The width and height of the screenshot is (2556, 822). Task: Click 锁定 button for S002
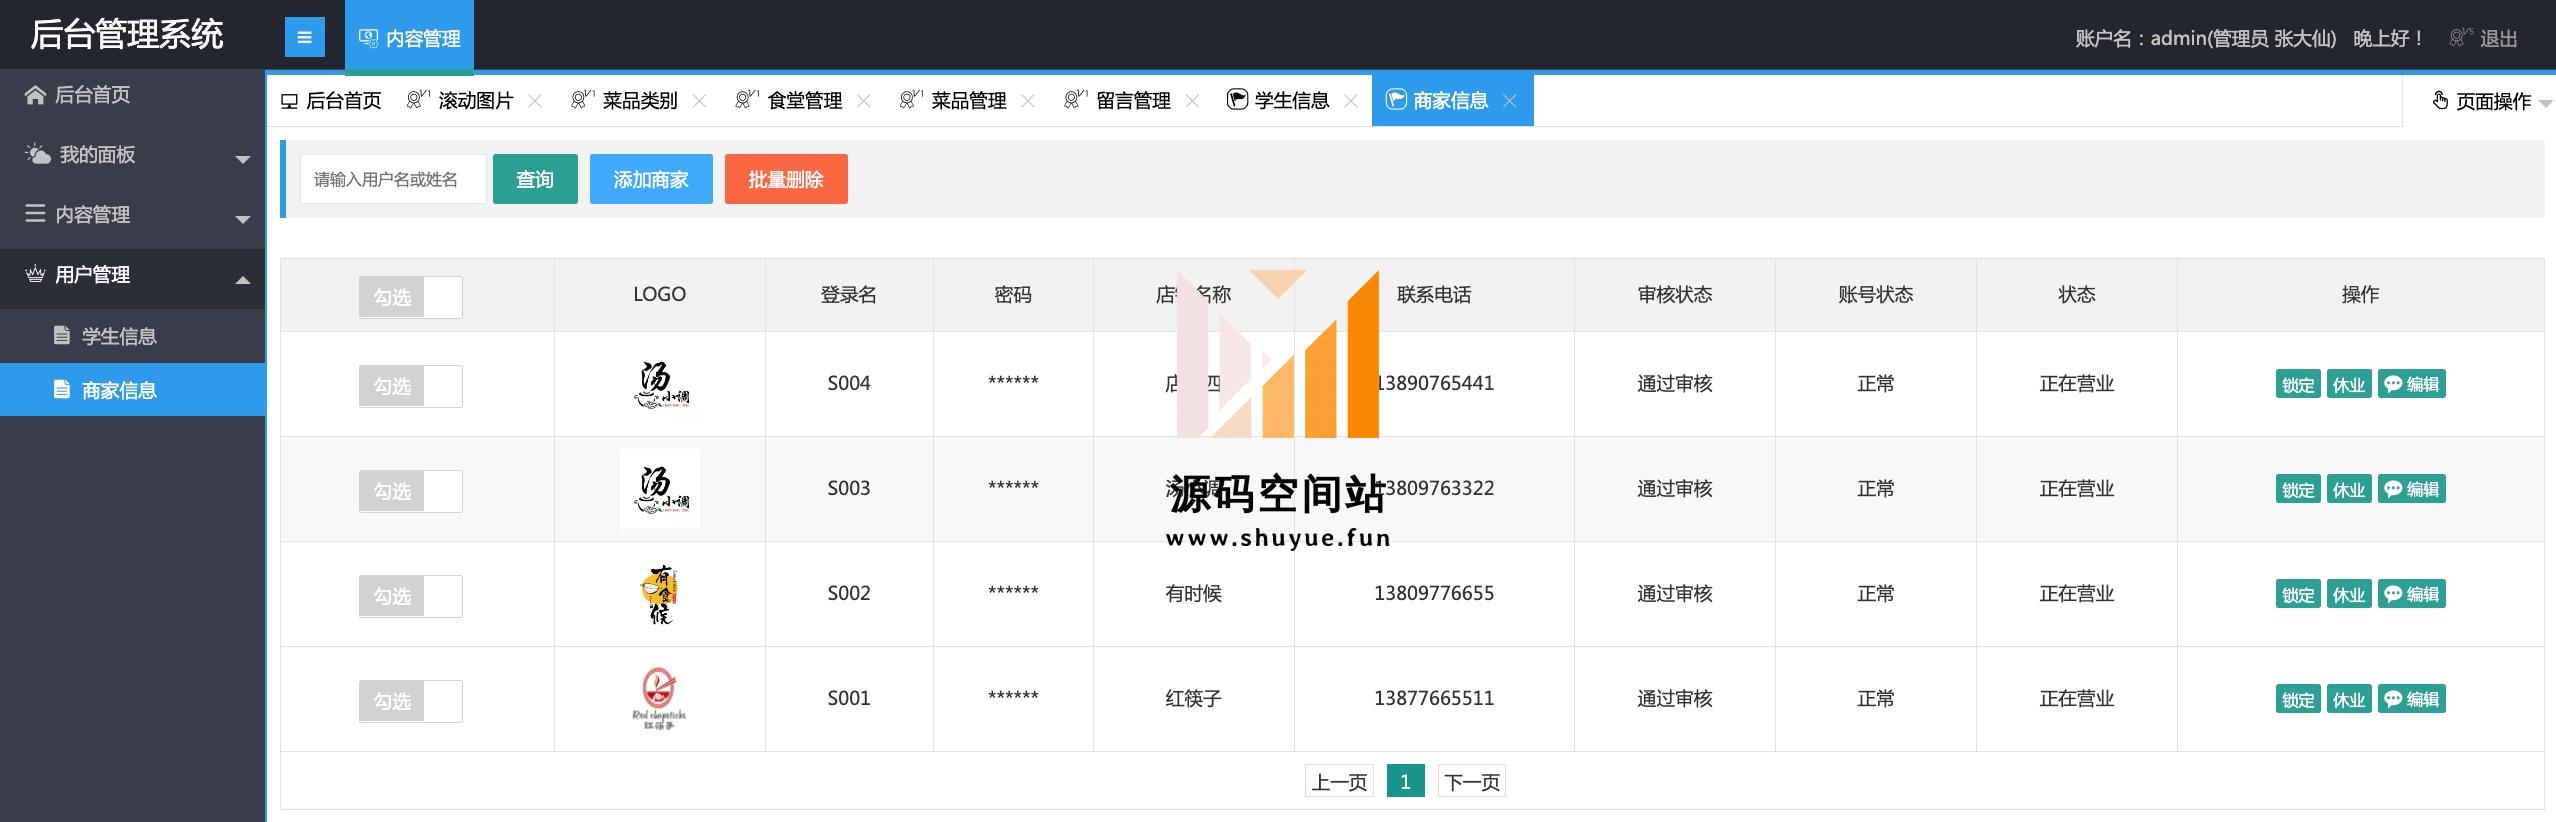coord(2298,594)
